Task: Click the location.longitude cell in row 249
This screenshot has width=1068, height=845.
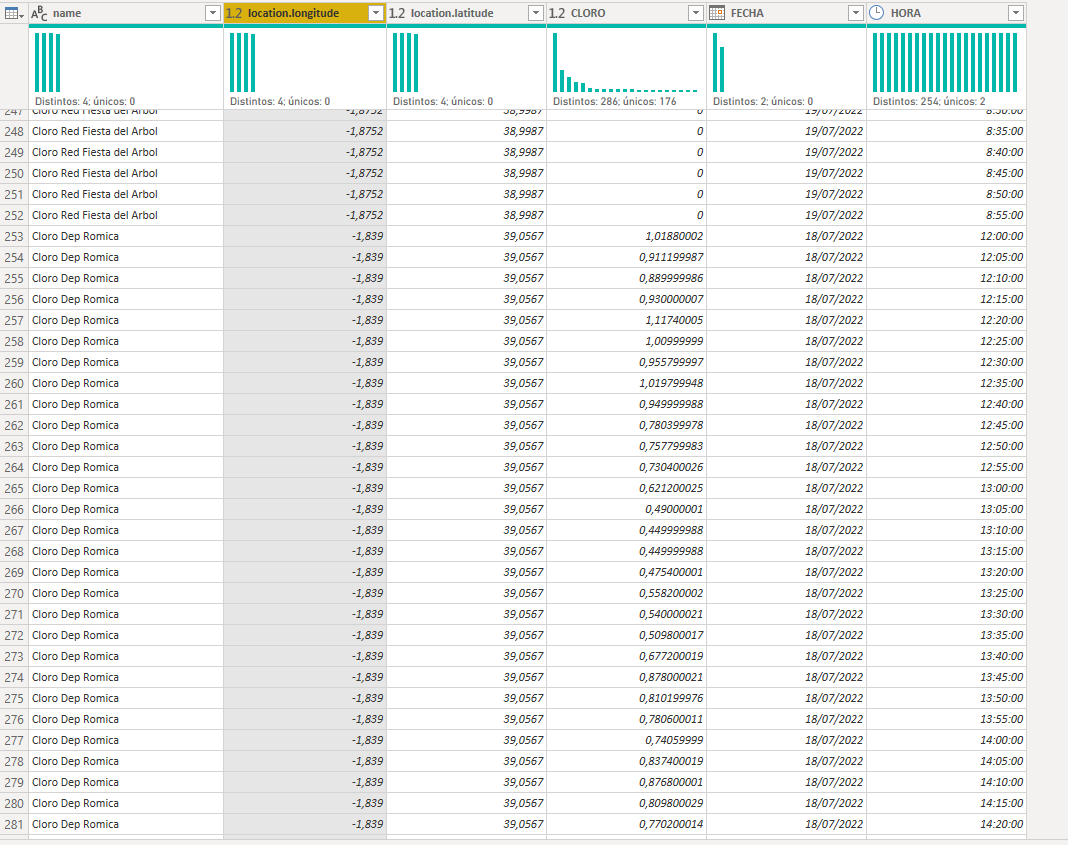Action: (304, 153)
